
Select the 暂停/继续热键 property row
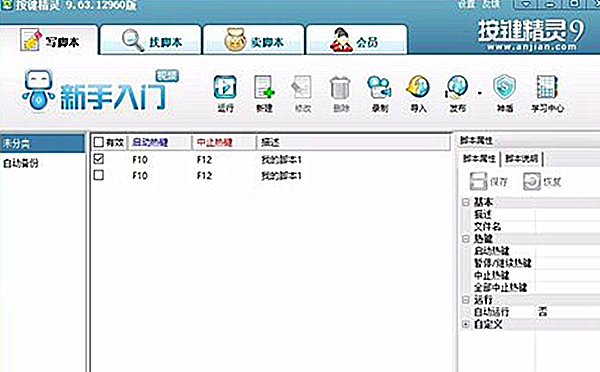coord(531,263)
